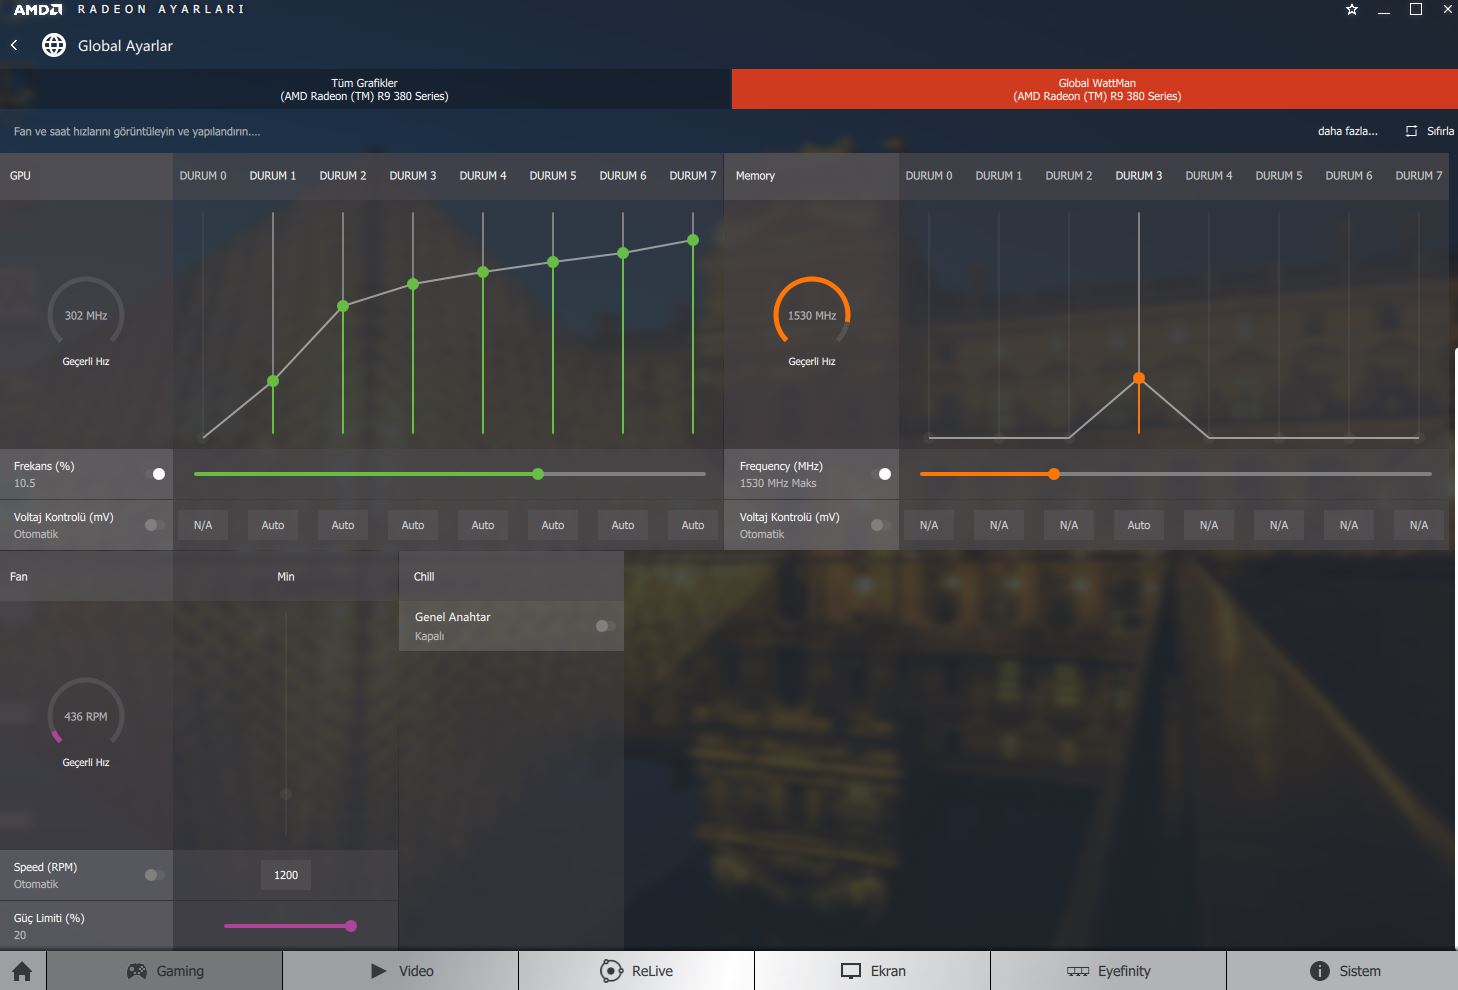
Task: Click GPU DURUM 5 Auto voltage field
Action: tap(553, 525)
